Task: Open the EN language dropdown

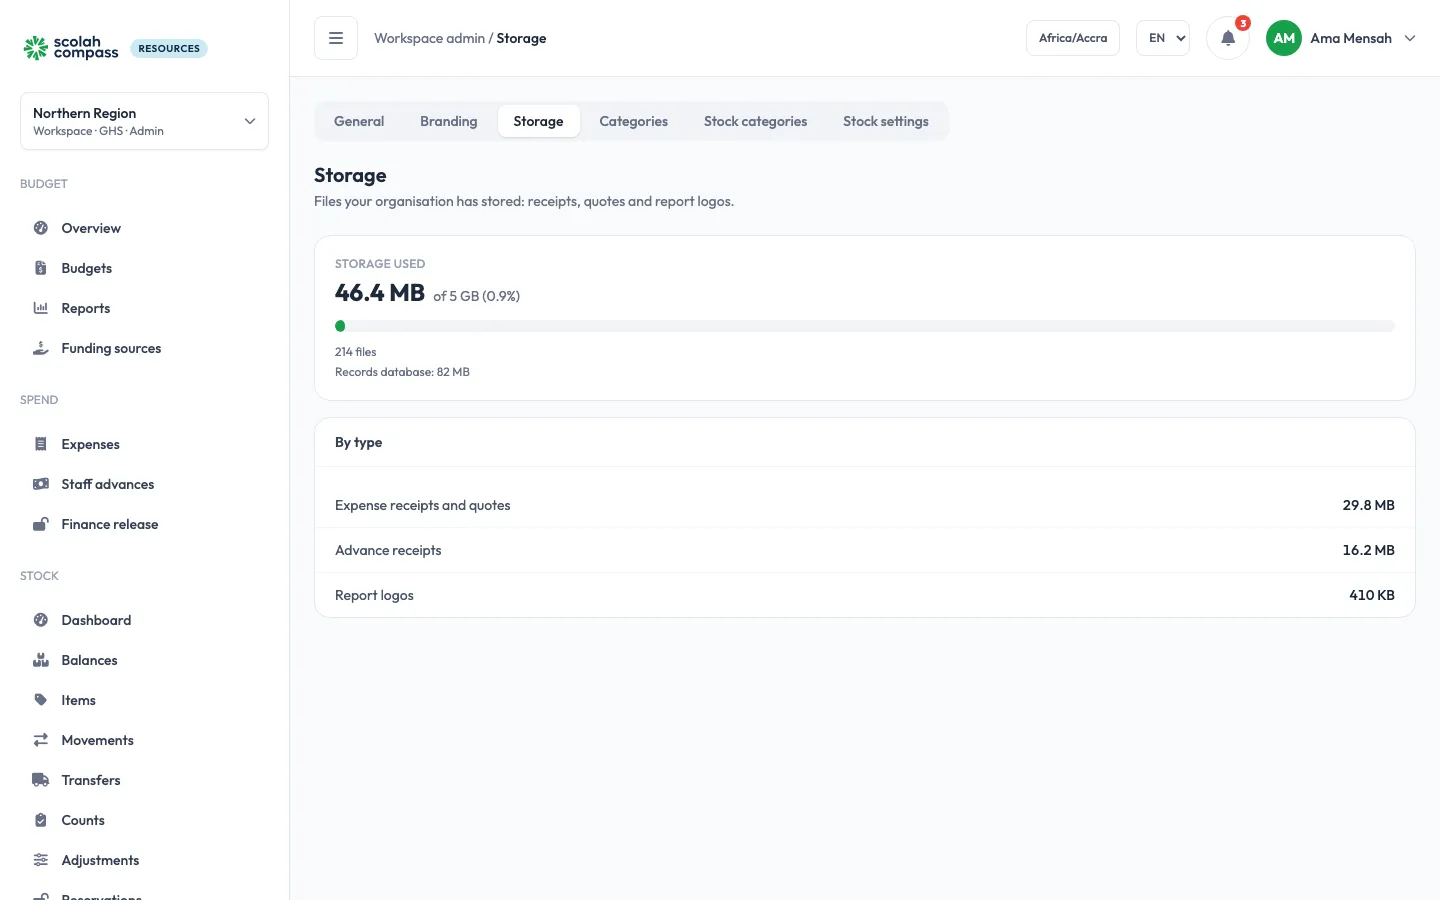Action: point(1163,38)
